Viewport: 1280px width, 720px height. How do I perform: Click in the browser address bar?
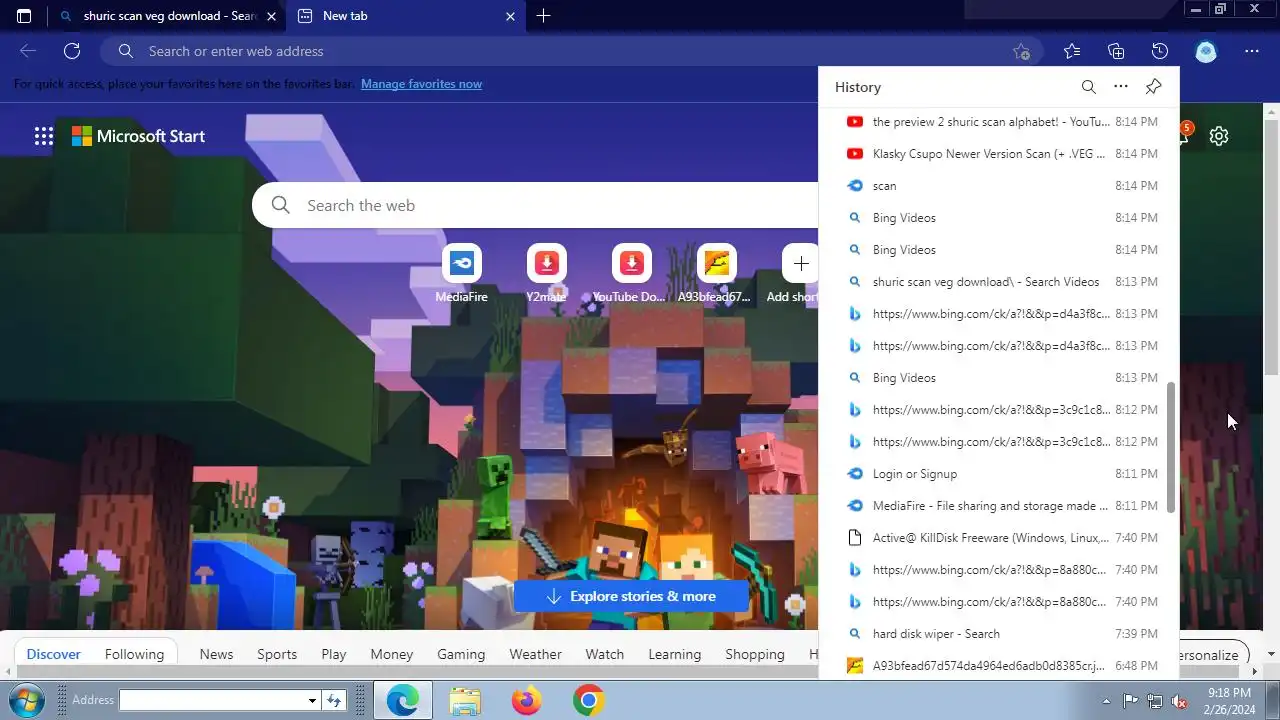point(570,51)
